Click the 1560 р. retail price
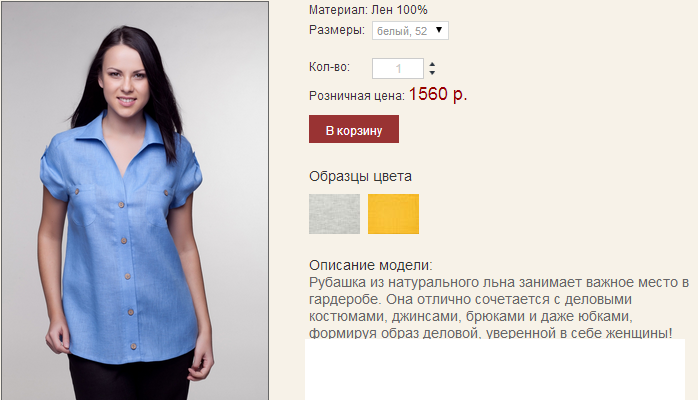 pos(438,94)
